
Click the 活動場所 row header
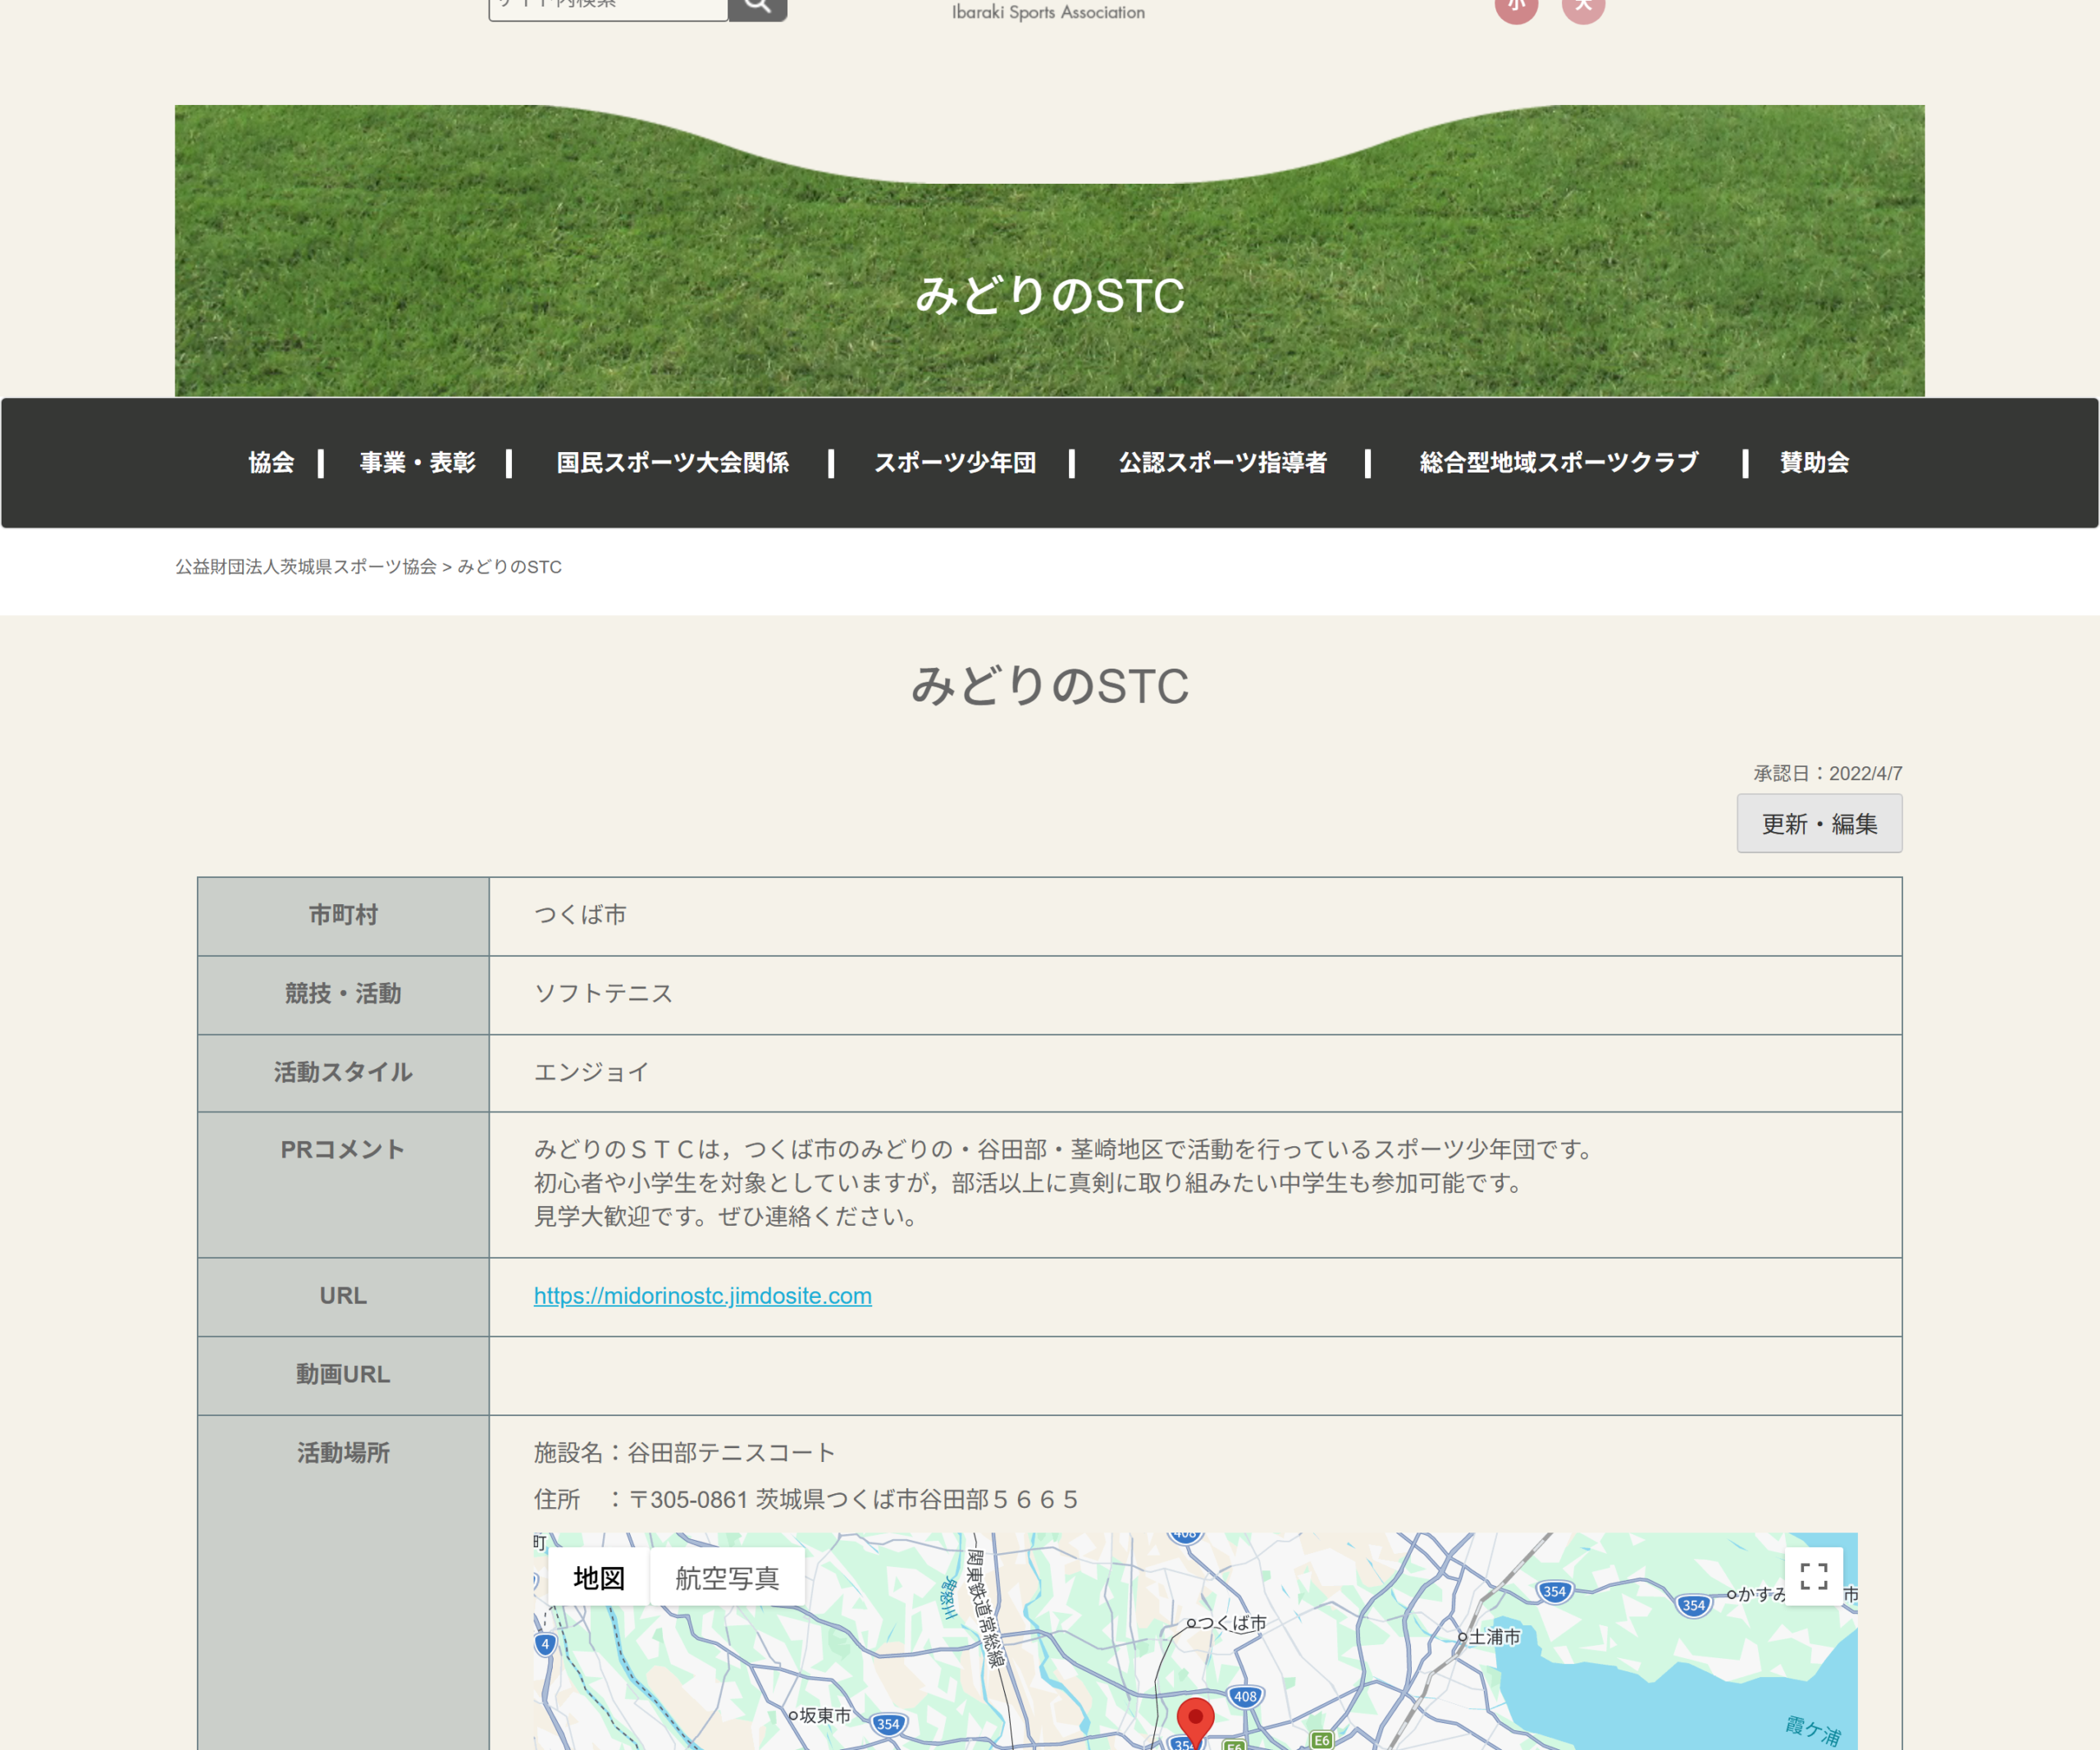343,1583
